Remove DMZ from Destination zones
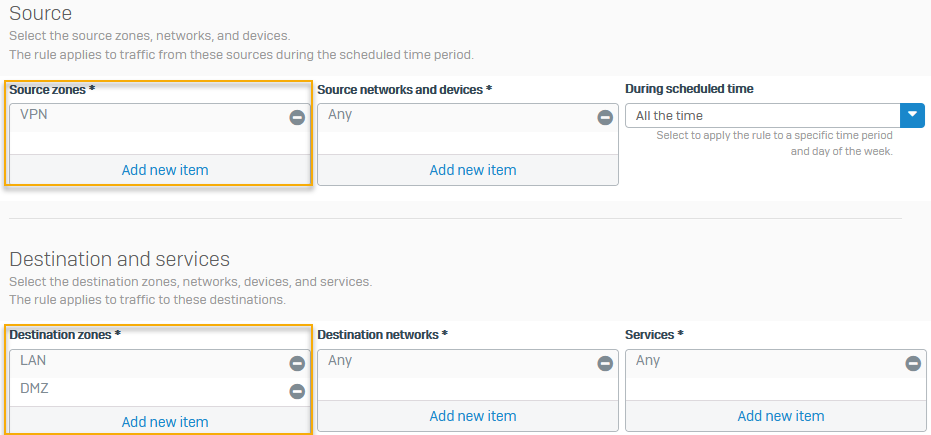931x435 pixels. [297, 392]
